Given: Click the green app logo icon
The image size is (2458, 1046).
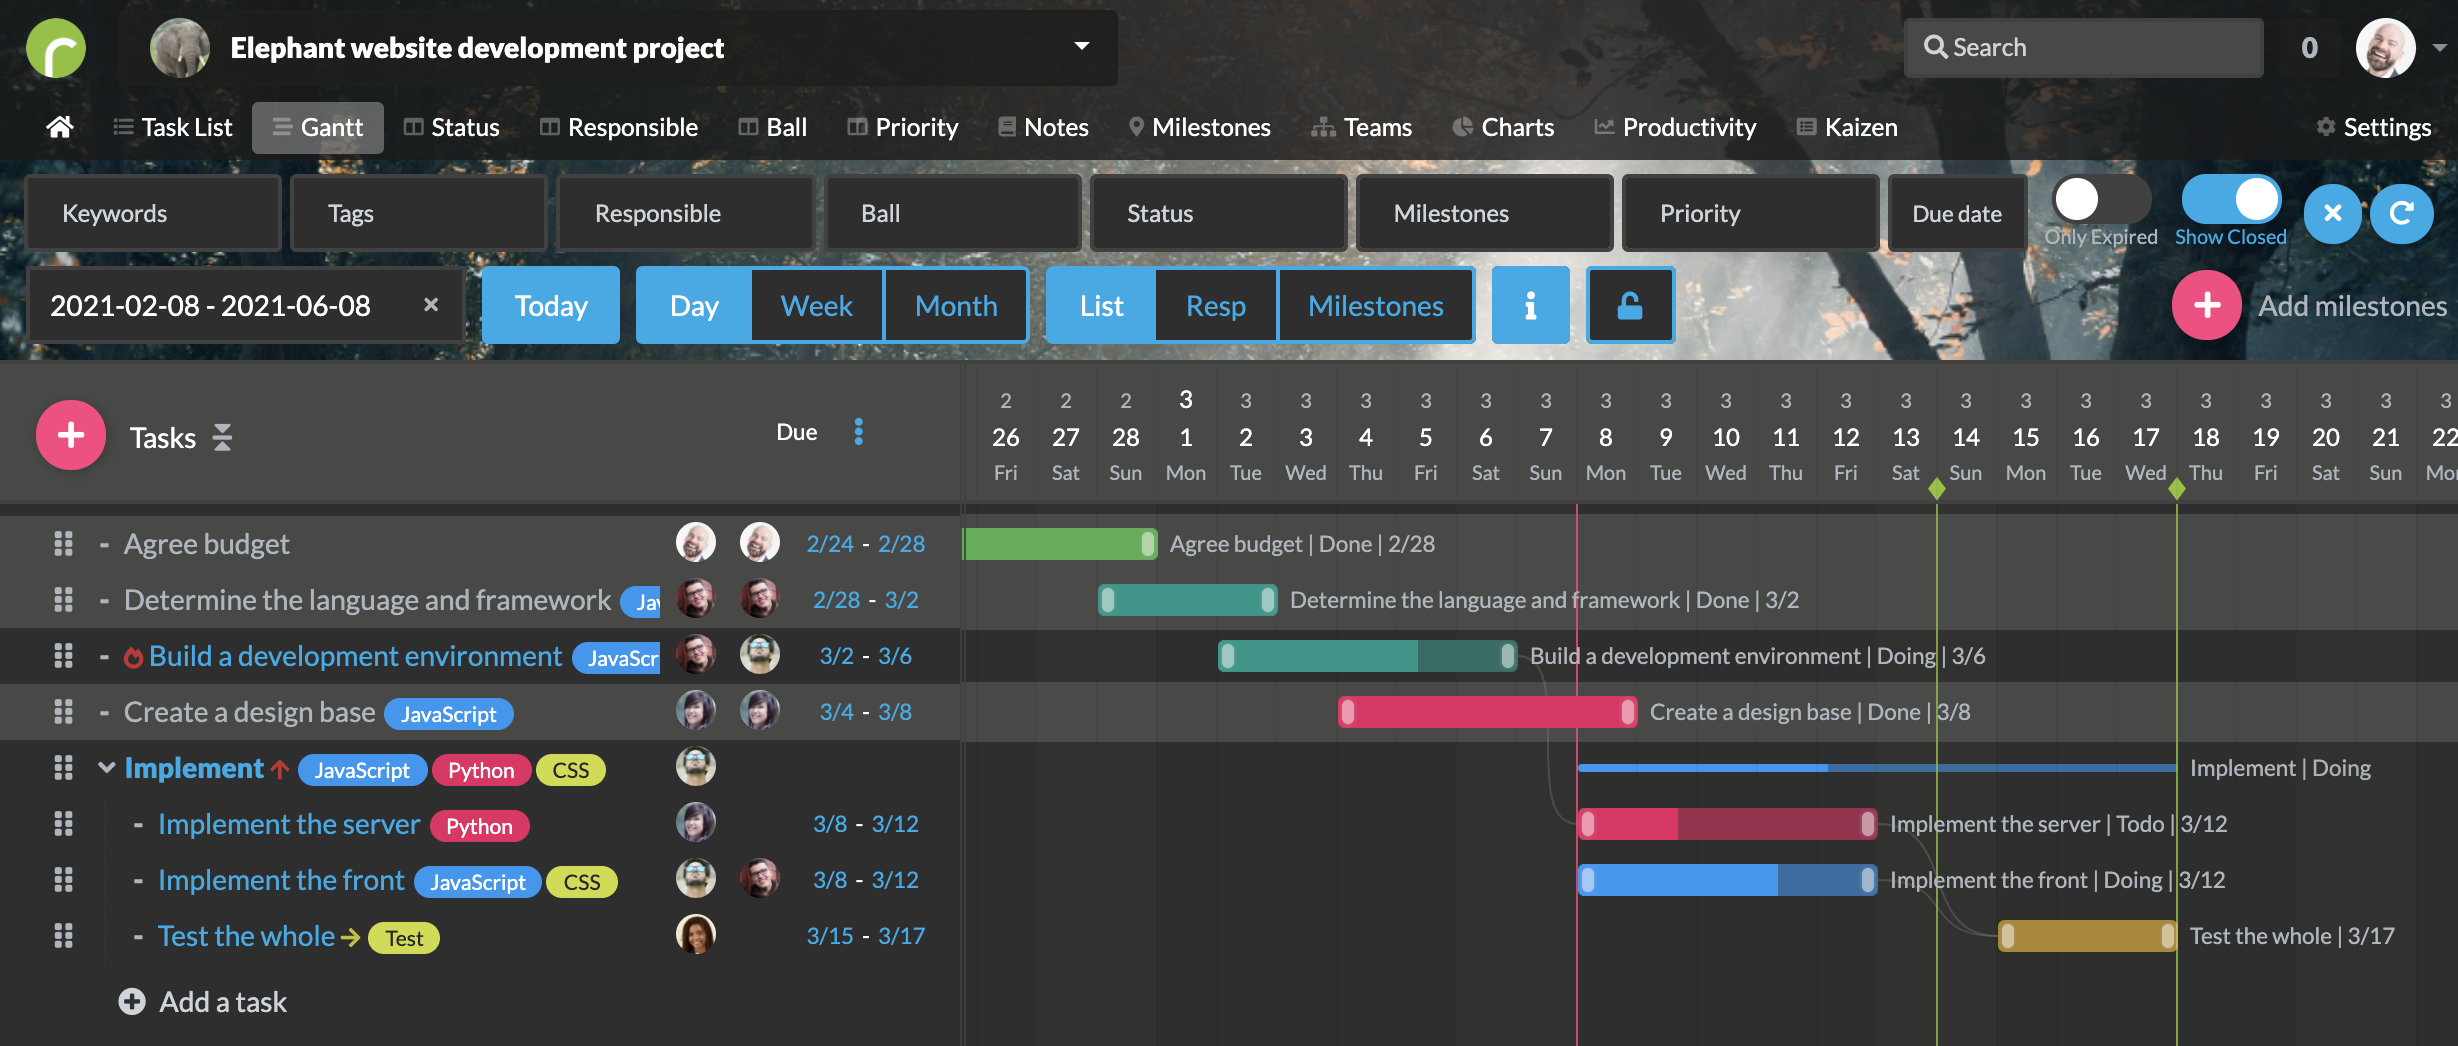Looking at the screenshot, I should pos(56,48).
